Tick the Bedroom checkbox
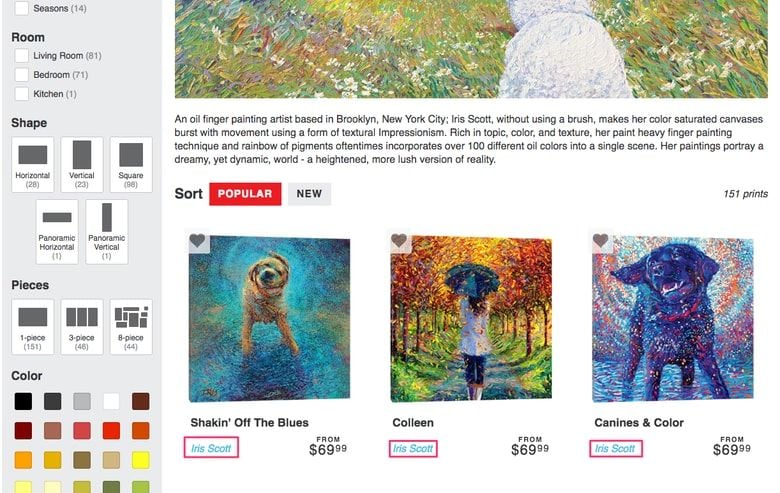This screenshot has width=780, height=493. coord(21,75)
